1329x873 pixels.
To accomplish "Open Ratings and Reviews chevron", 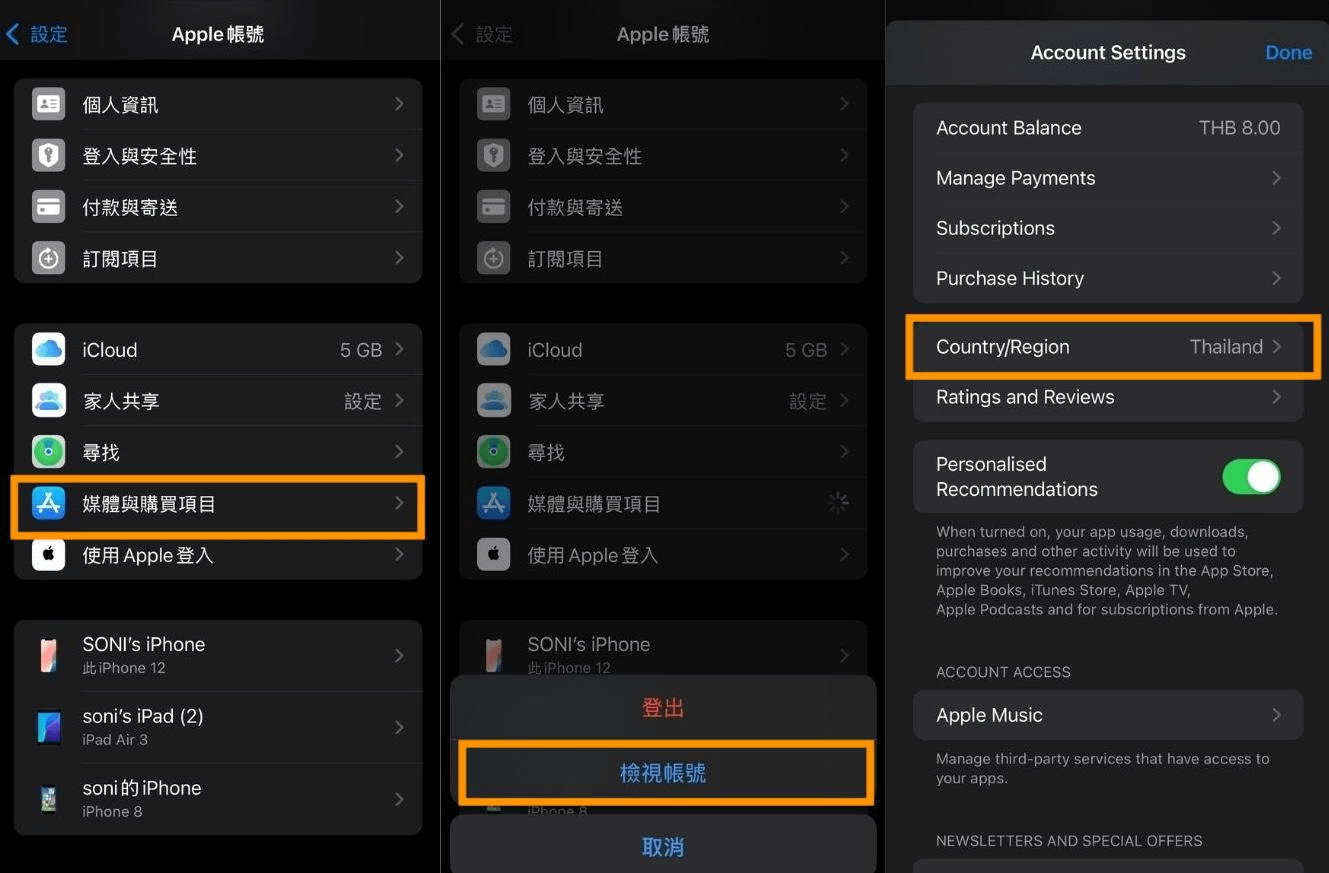I will (x=1277, y=397).
